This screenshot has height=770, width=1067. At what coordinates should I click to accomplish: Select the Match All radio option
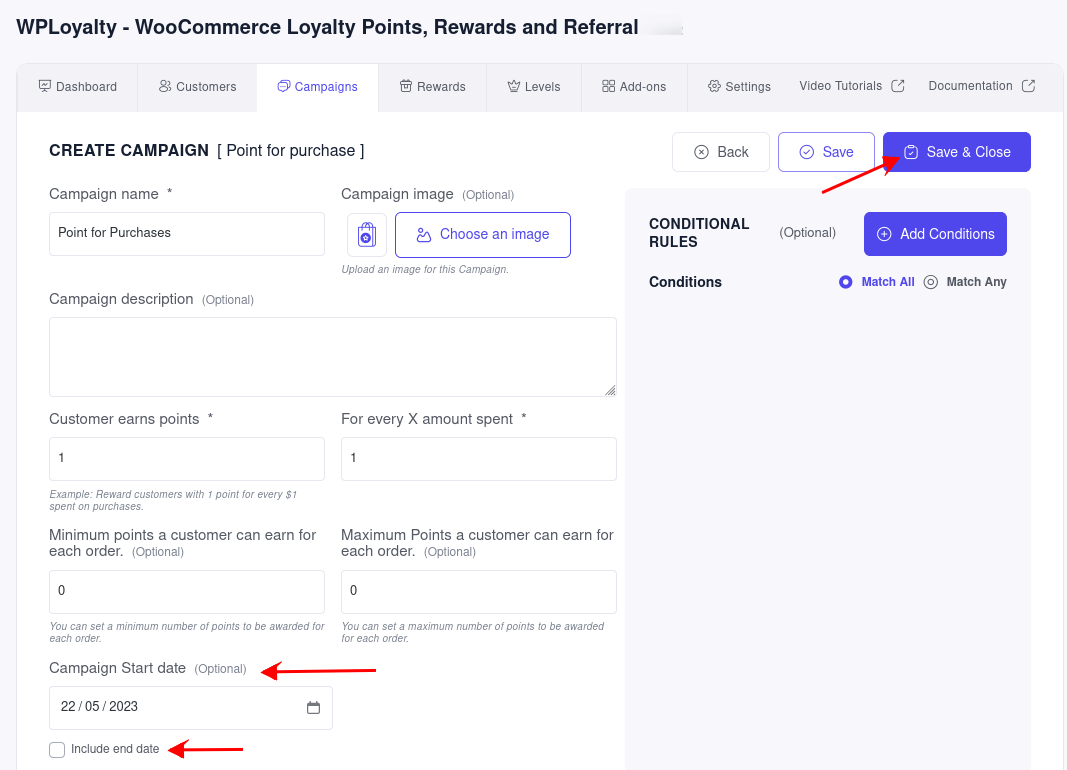845,282
